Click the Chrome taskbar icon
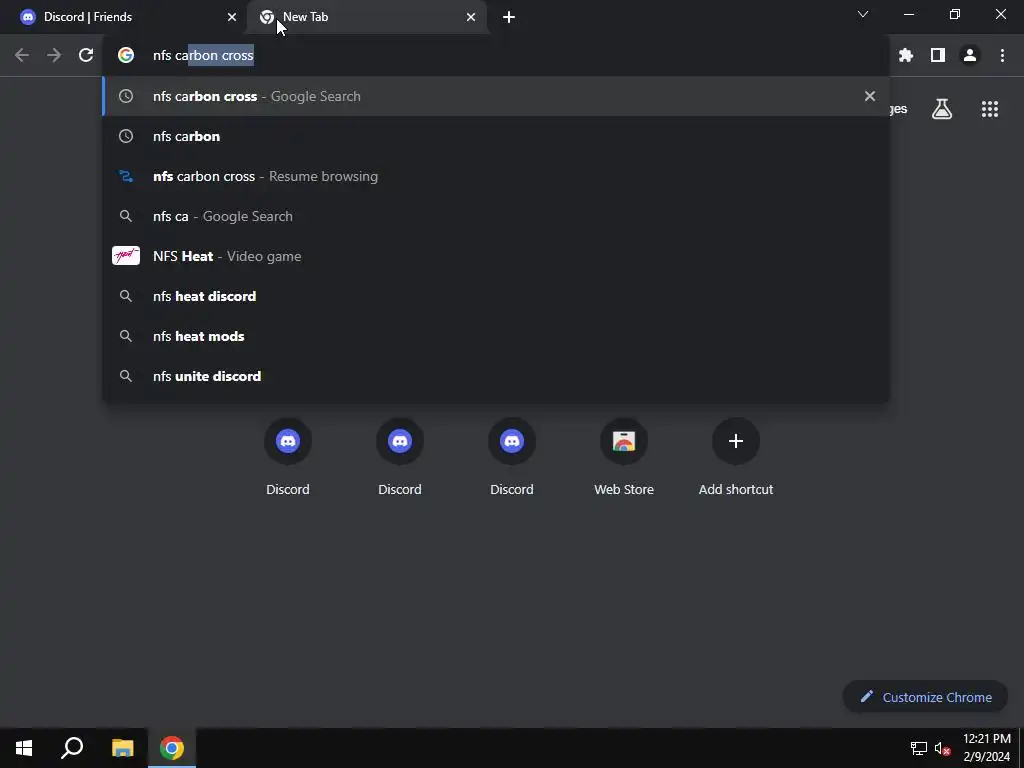The height and width of the screenshot is (768, 1024). click(x=172, y=748)
